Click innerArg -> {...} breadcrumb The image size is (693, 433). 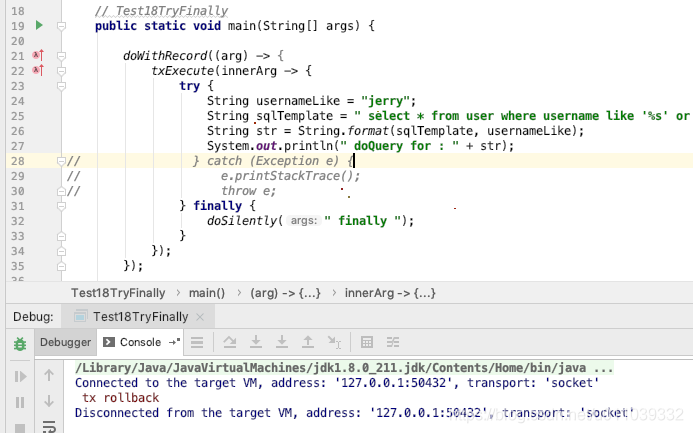click(x=390, y=293)
